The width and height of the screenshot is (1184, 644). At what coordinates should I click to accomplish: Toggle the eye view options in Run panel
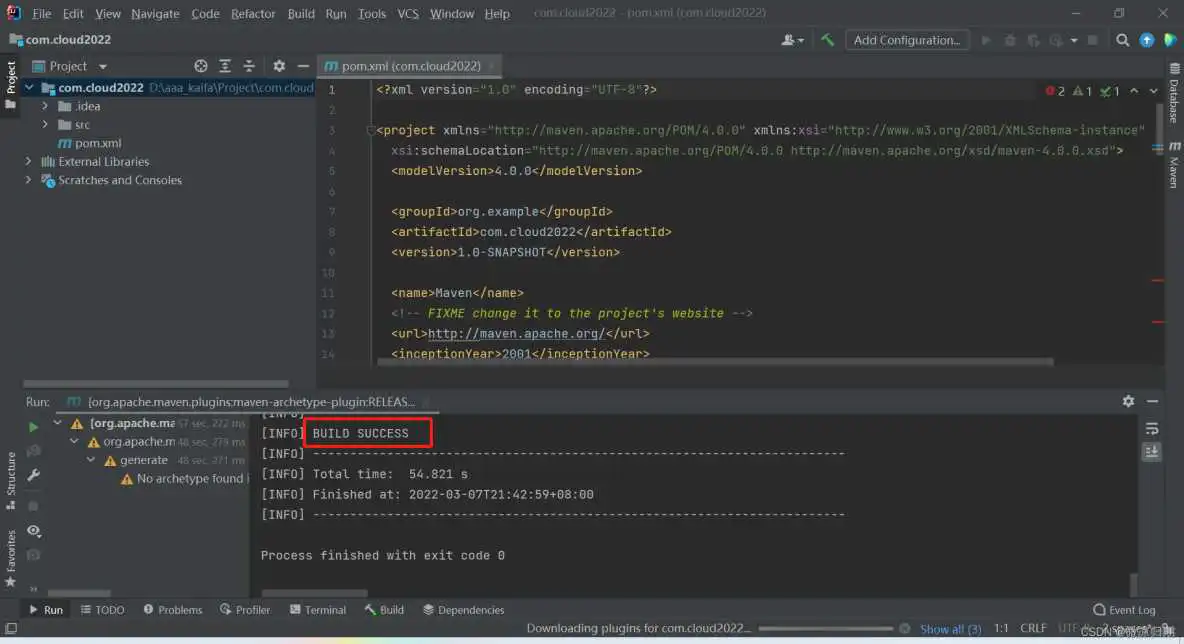pyautogui.click(x=34, y=531)
